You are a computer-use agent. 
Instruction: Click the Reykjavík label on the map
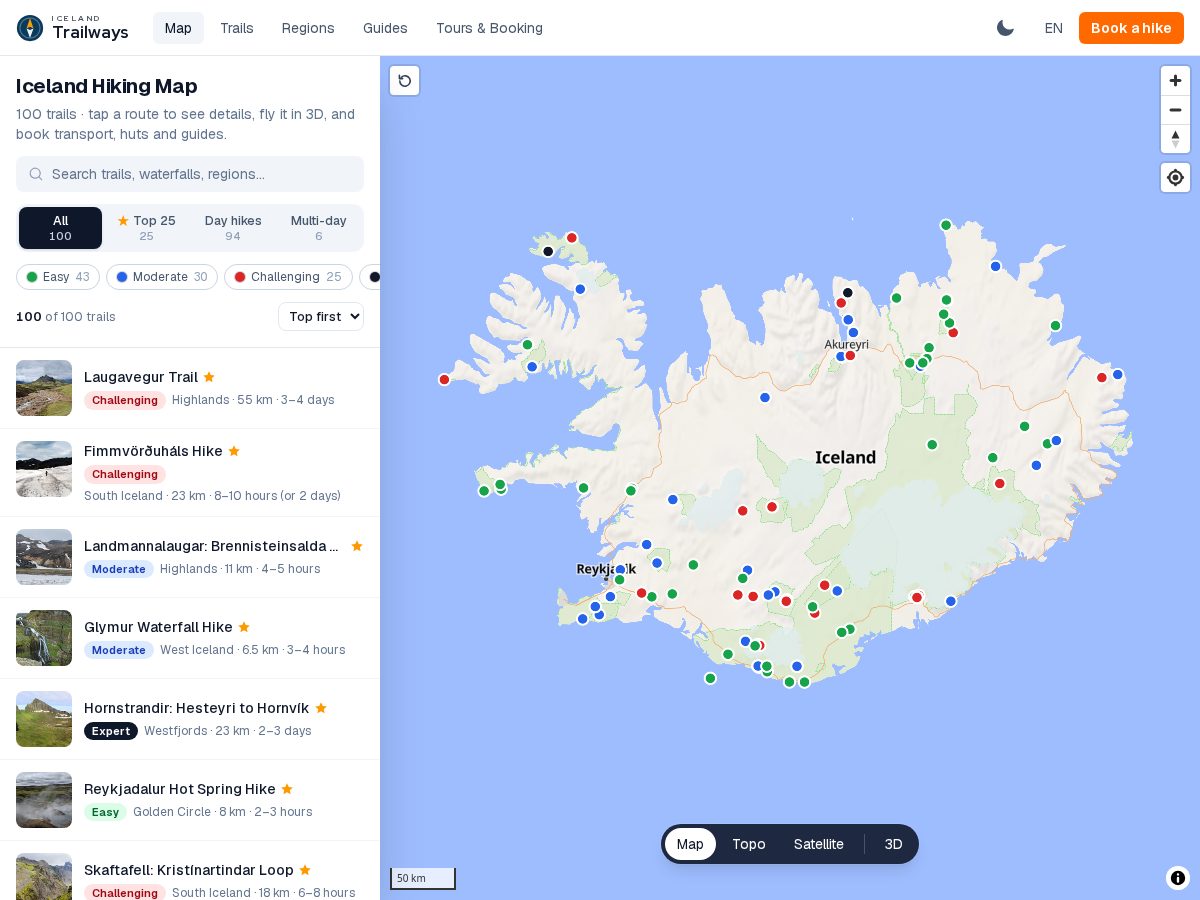(606, 569)
